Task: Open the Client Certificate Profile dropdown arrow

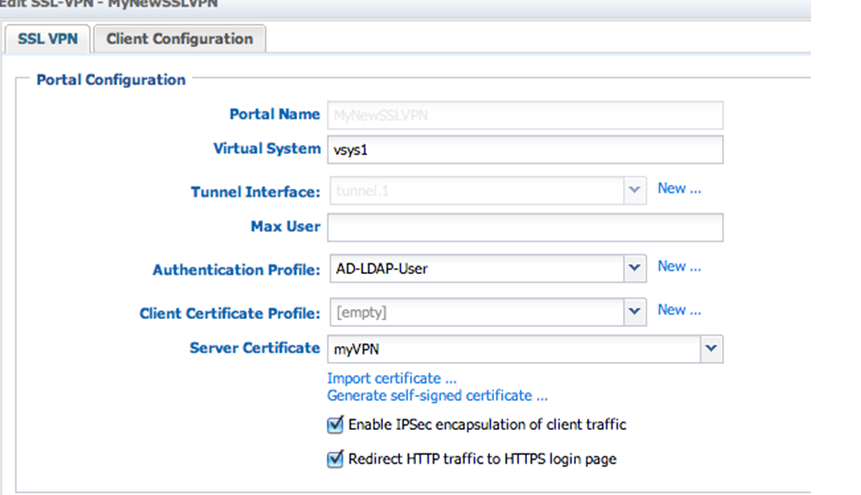Action: (x=635, y=312)
